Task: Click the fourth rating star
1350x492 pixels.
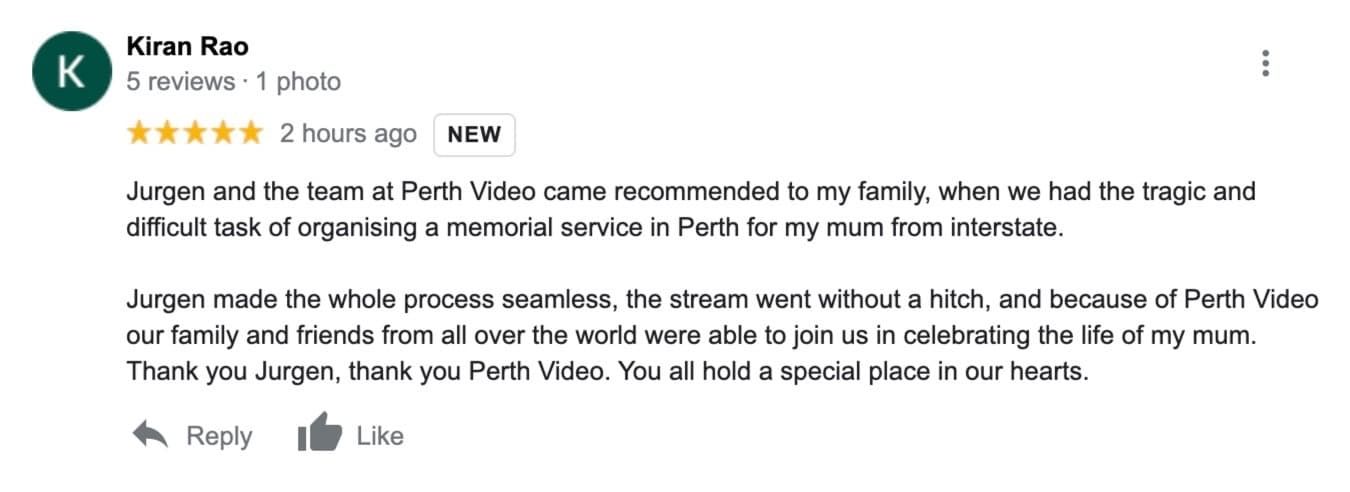Action: point(223,133)
